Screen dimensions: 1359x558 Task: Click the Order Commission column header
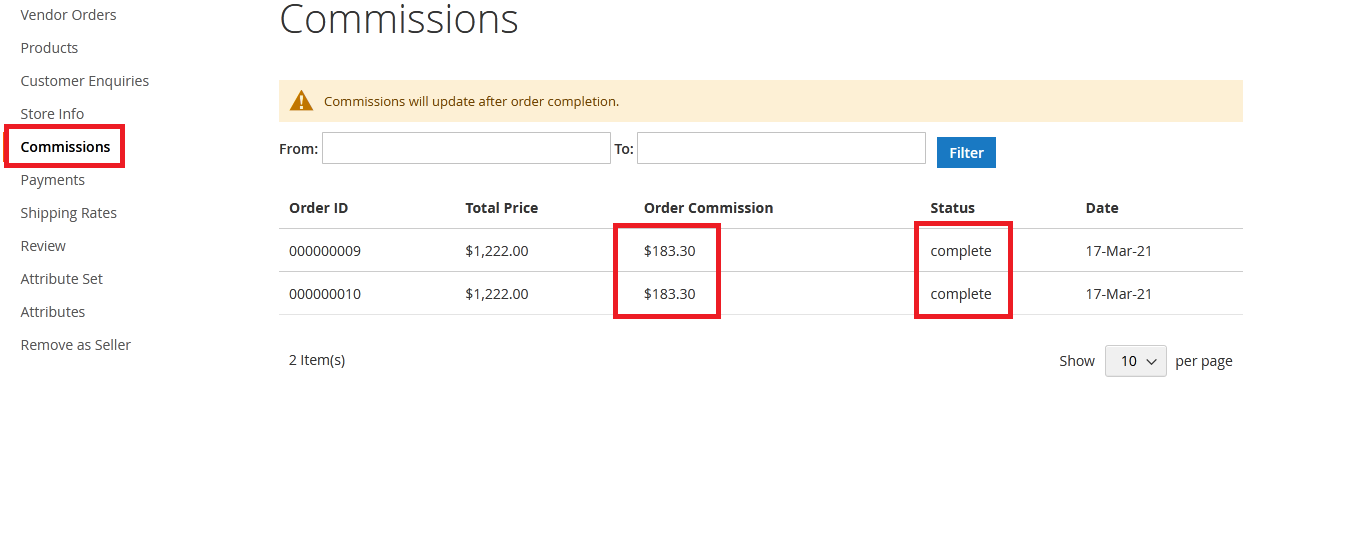coord(708,208)
